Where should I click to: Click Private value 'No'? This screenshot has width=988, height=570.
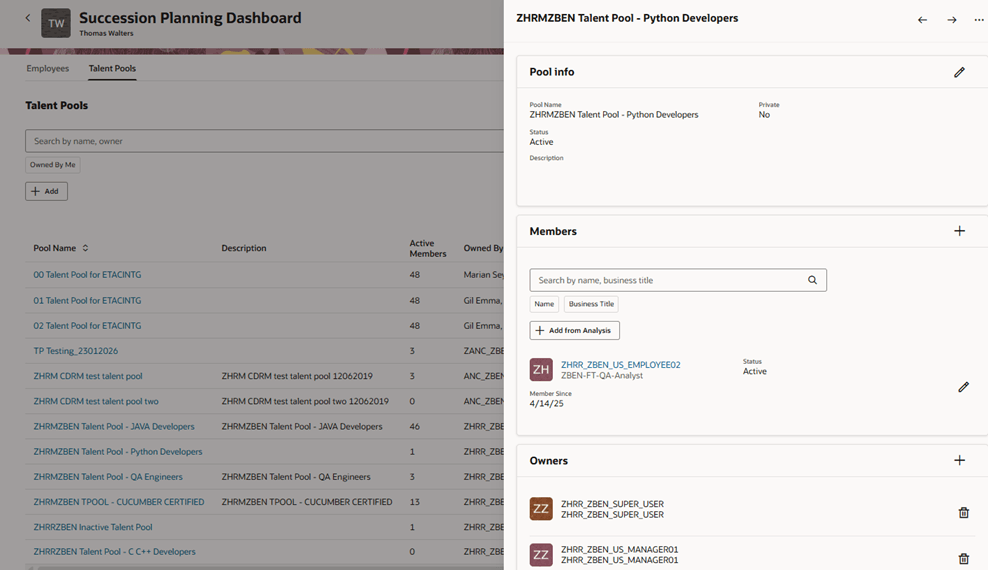click(x=764, y=115)
